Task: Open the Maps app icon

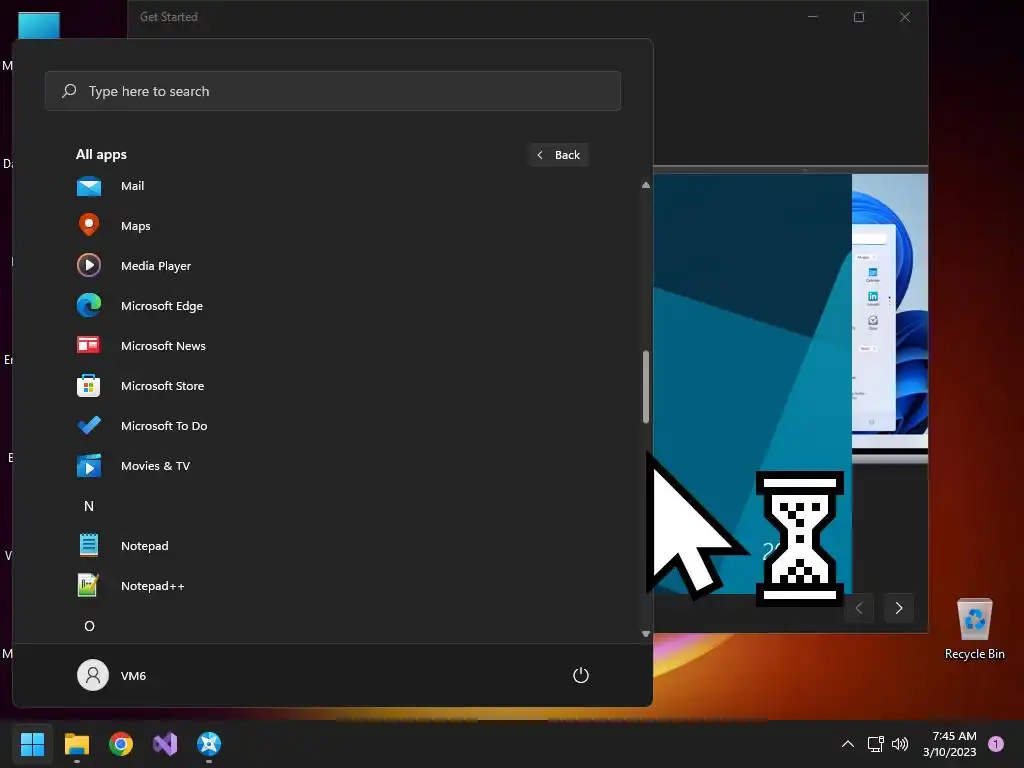Action: click(x=89, y=225)
